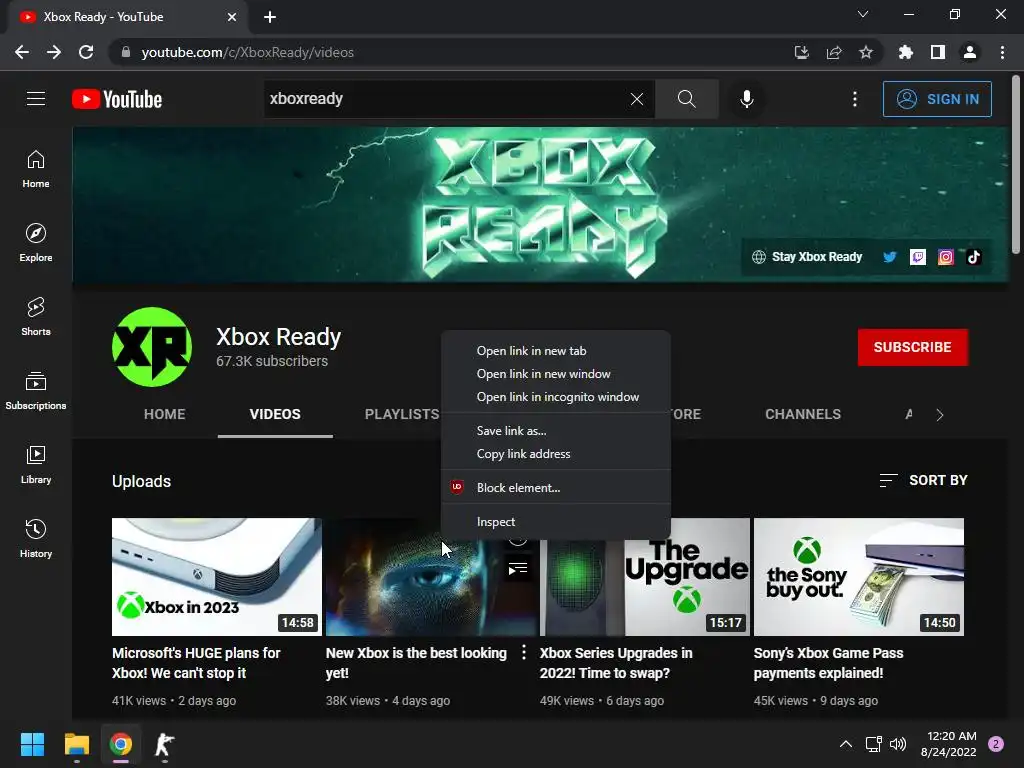Select Save link as...

556,430
